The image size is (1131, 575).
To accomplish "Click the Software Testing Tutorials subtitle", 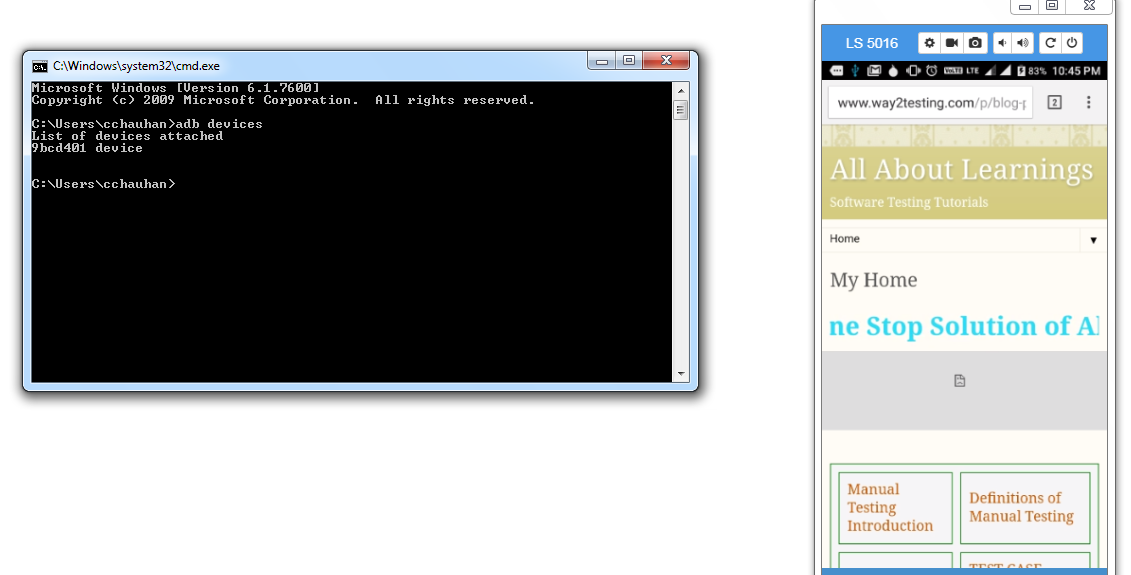I will coord(909,203).
